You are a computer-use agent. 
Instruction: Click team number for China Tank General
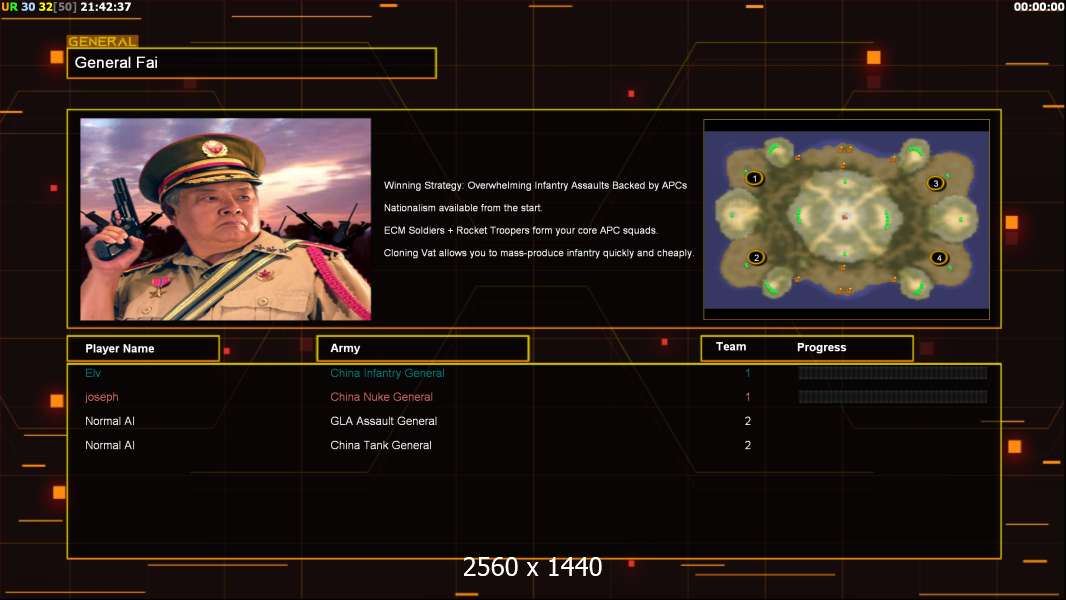pos(747,445)
